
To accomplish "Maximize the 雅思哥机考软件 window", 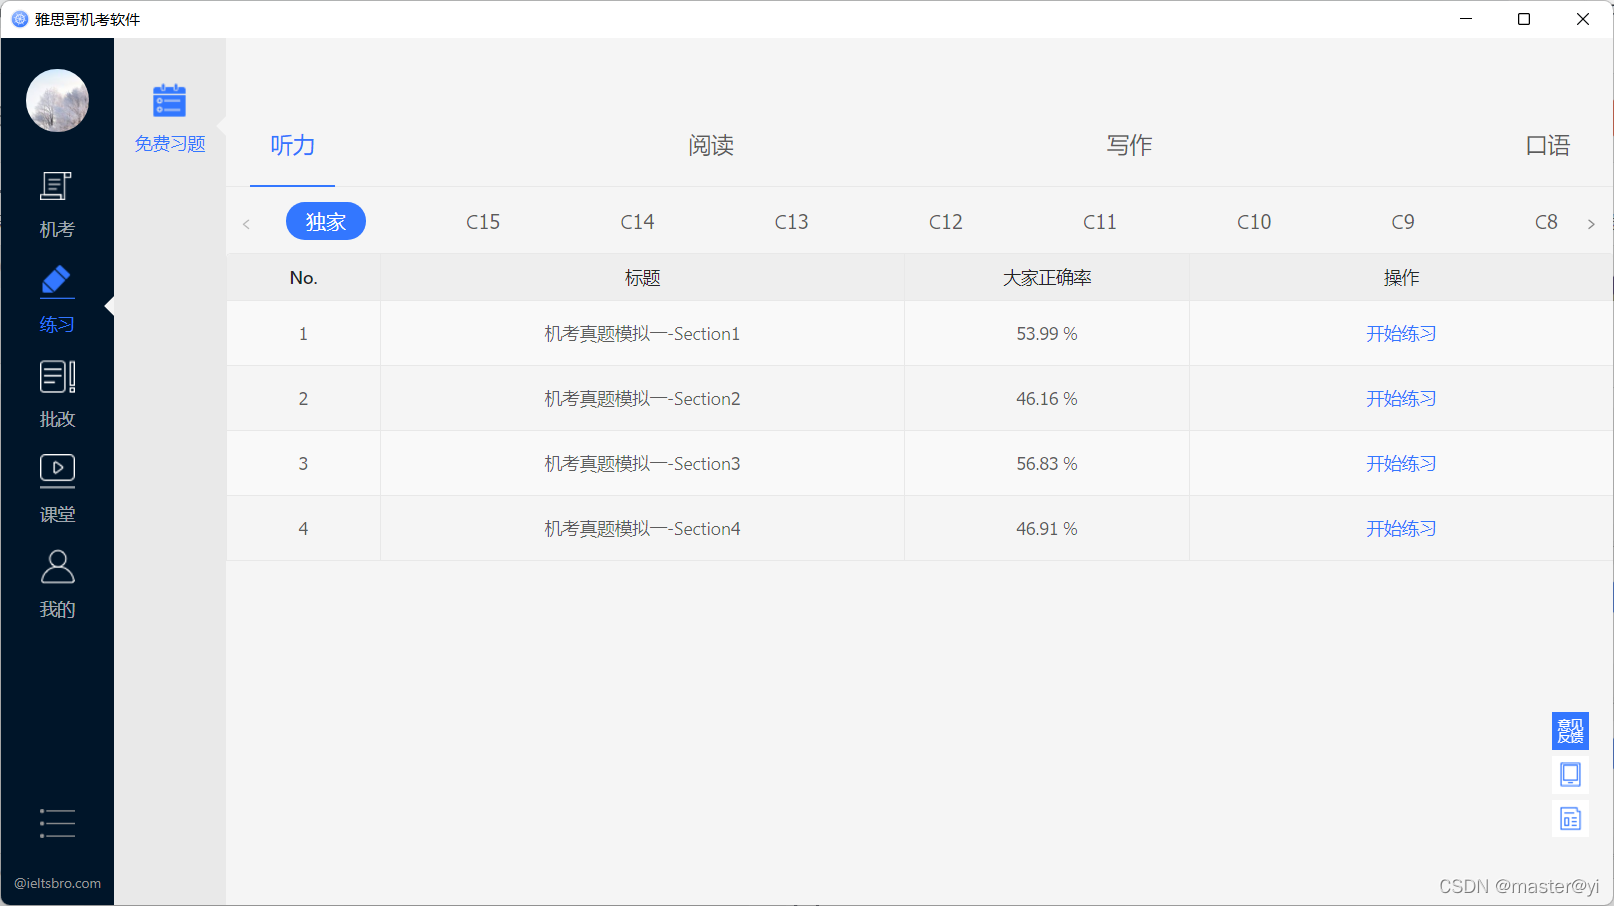I will (1524, 19).
